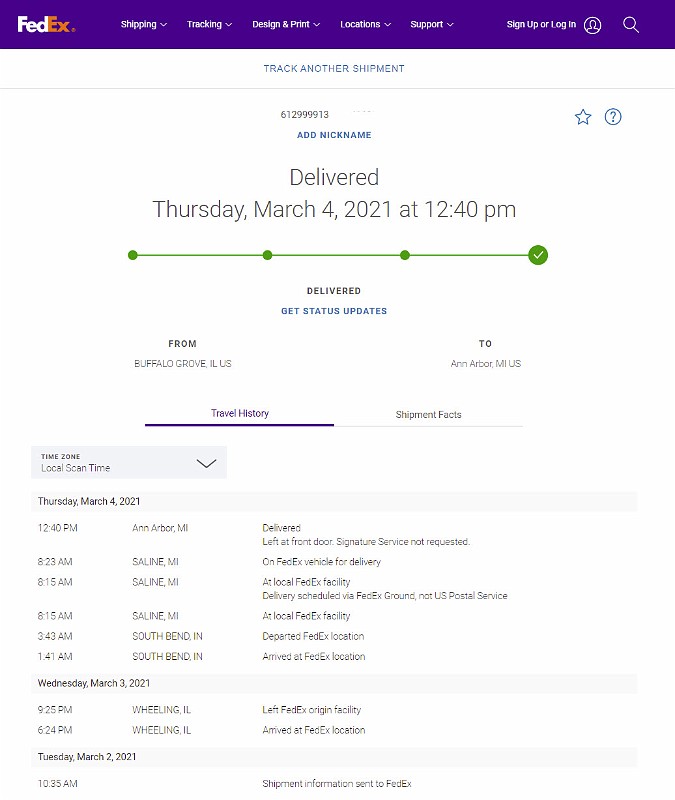Open the Locations dropdown
Screen dimensions: 675x800
coord(365,24)
